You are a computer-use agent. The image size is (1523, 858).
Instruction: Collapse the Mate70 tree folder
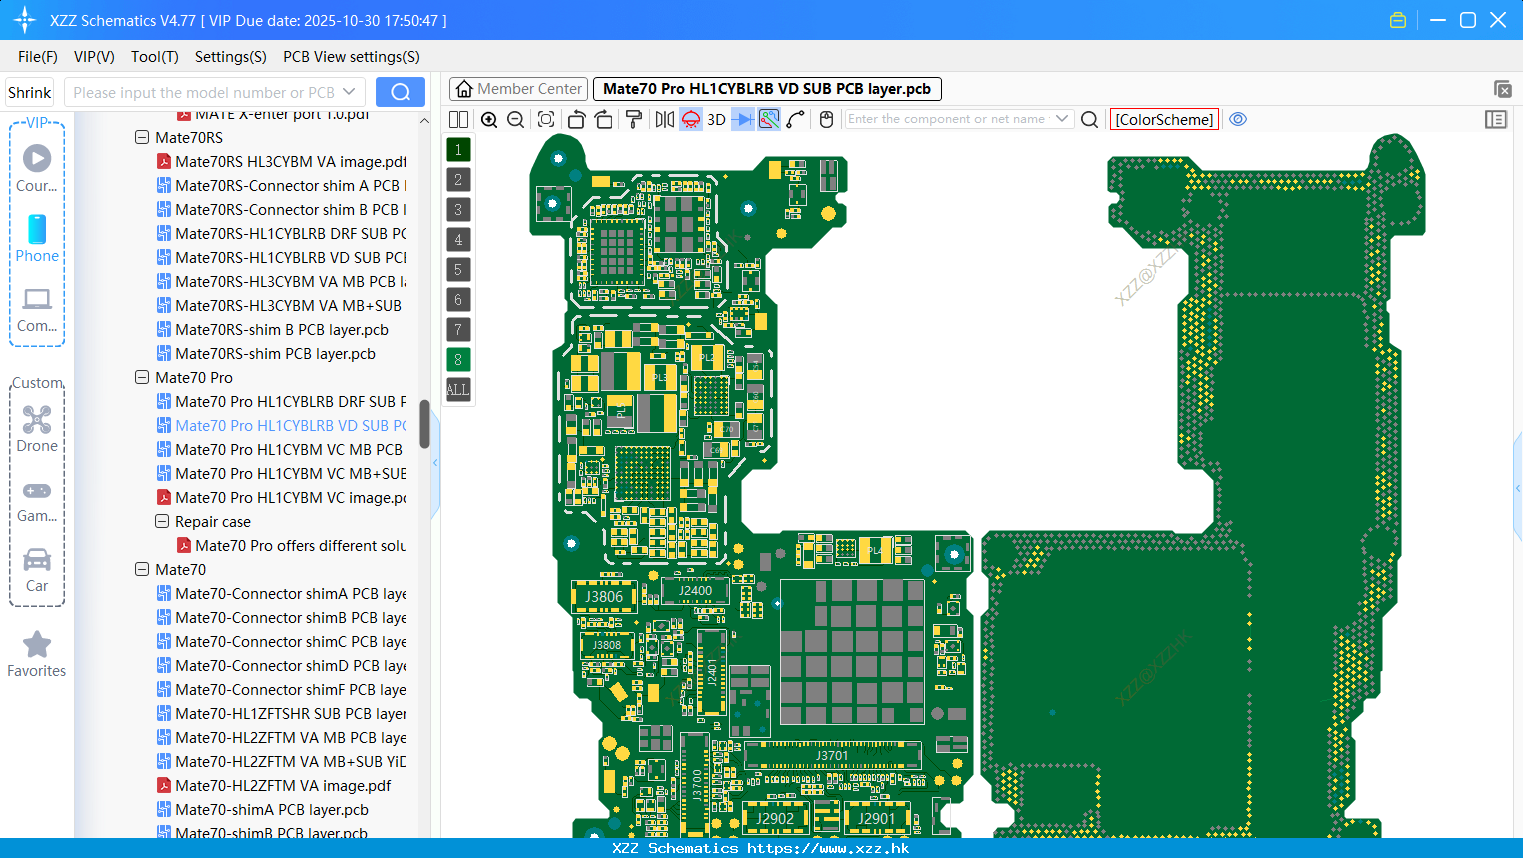click(x=142, y=569)
